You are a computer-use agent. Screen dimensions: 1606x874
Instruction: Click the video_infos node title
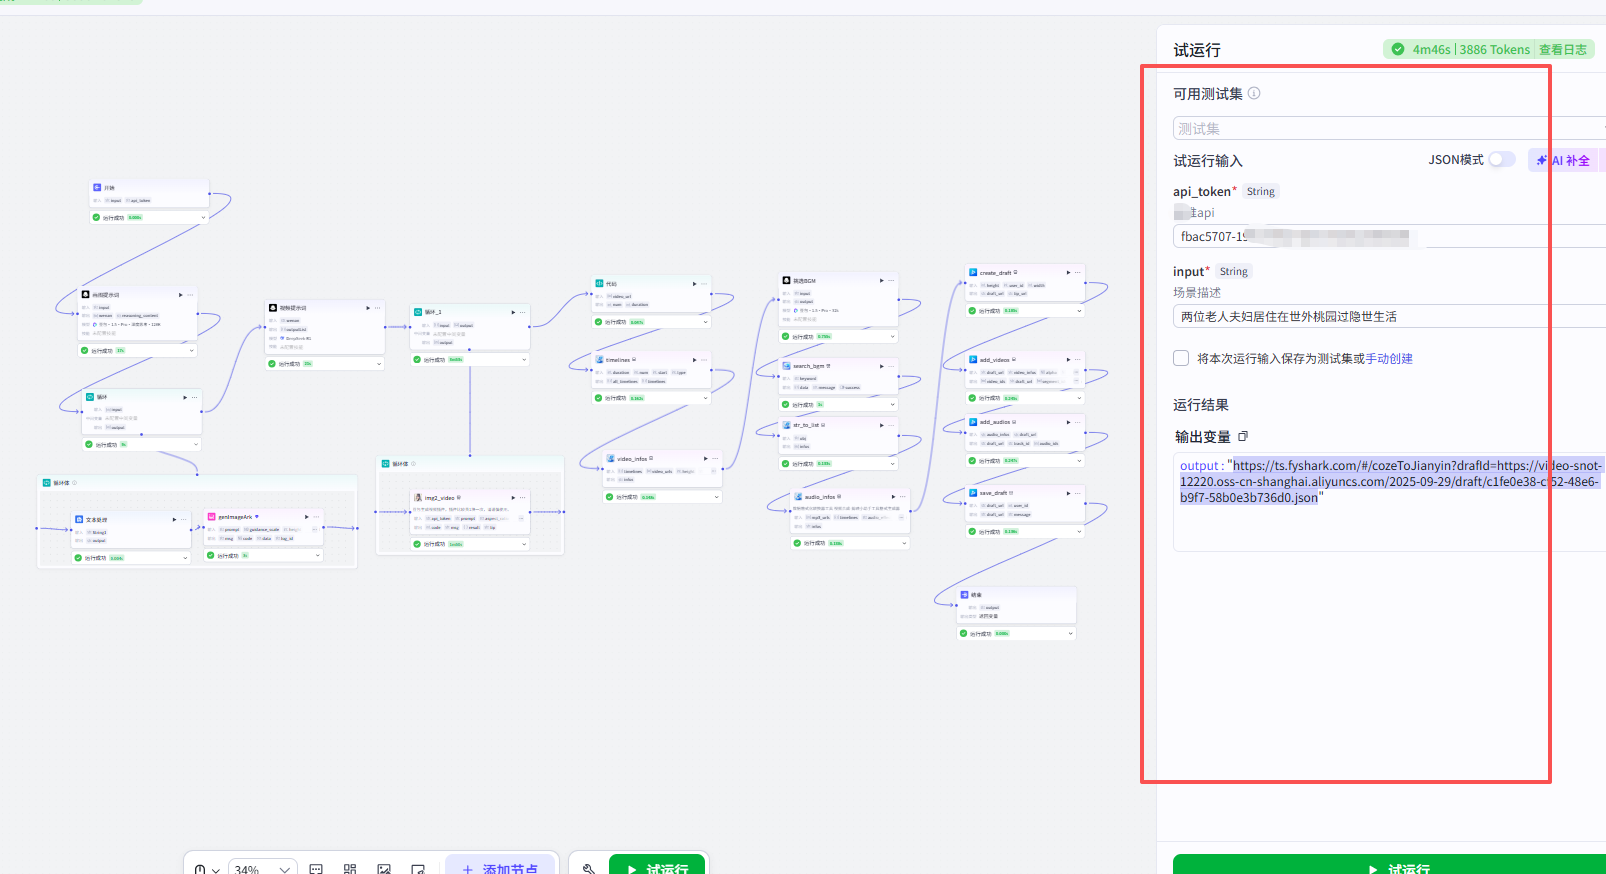[x=632, y=459]
